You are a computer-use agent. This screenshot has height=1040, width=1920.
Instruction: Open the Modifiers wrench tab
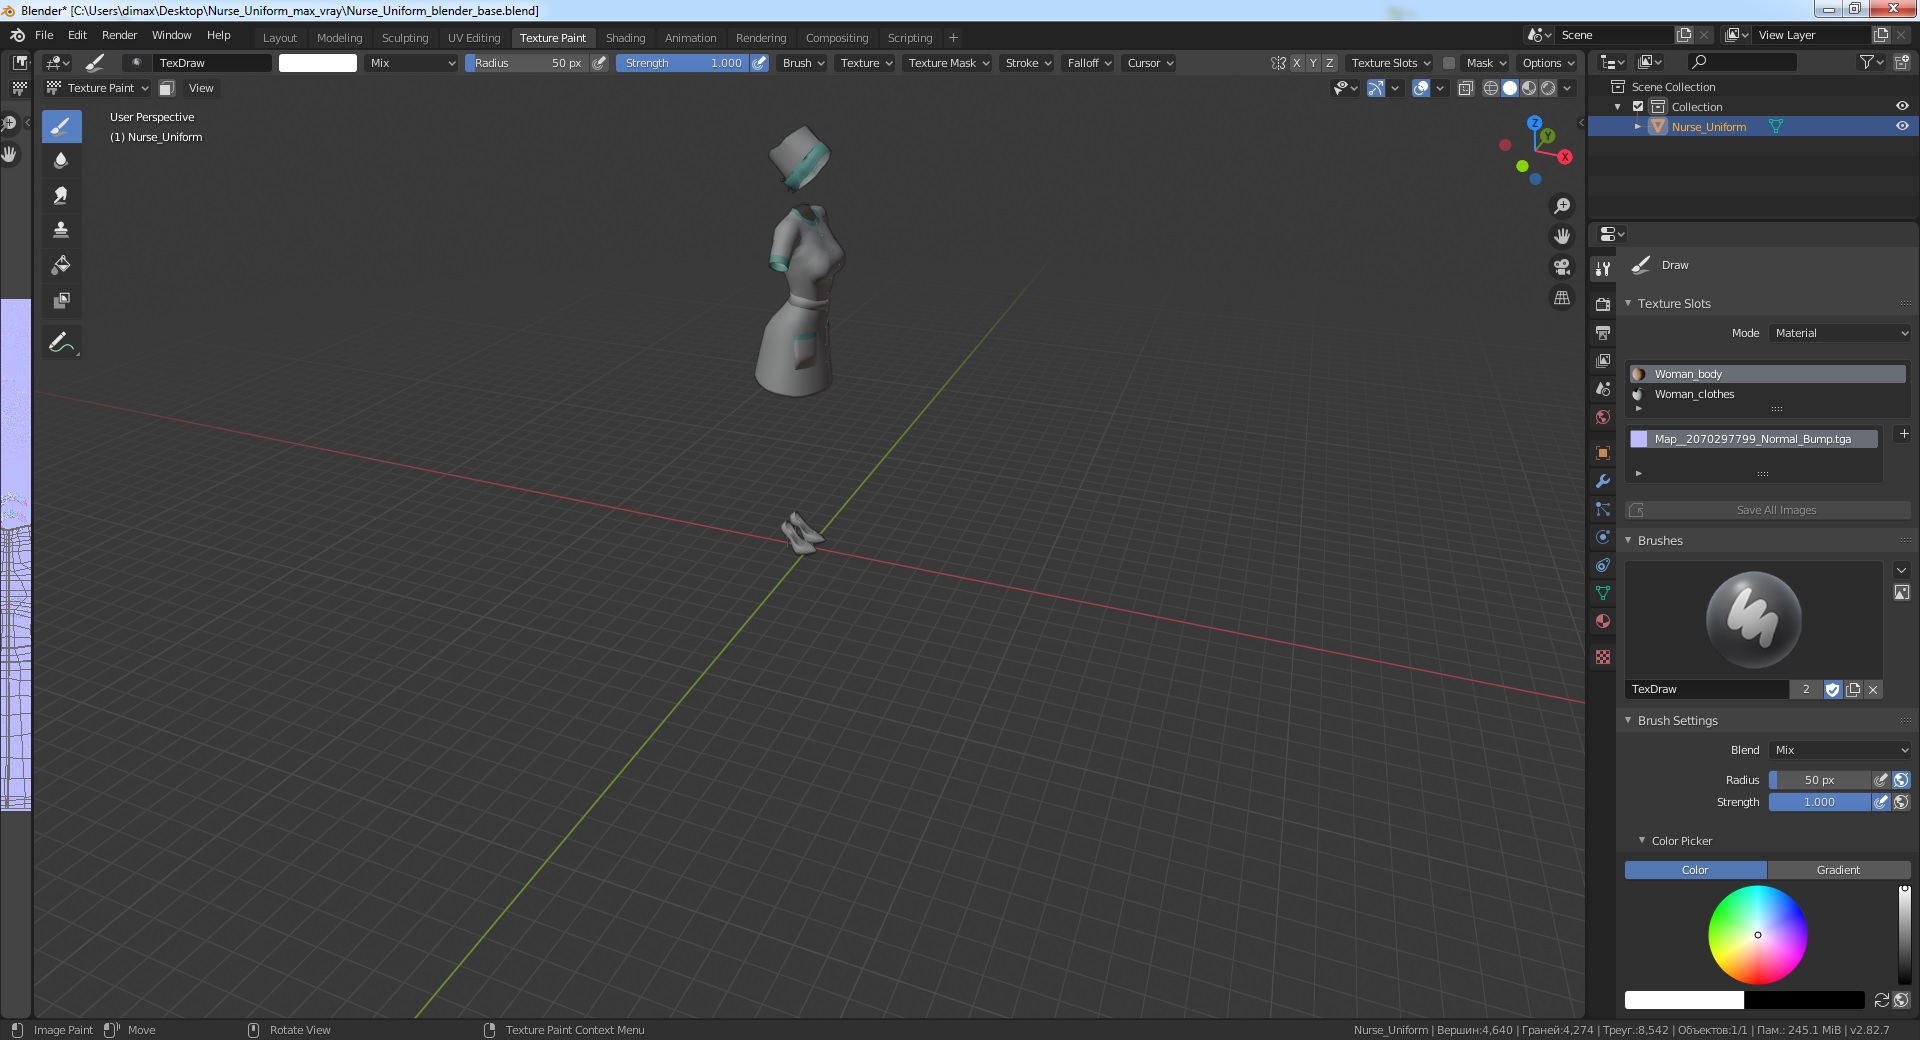click(1603, 481)
